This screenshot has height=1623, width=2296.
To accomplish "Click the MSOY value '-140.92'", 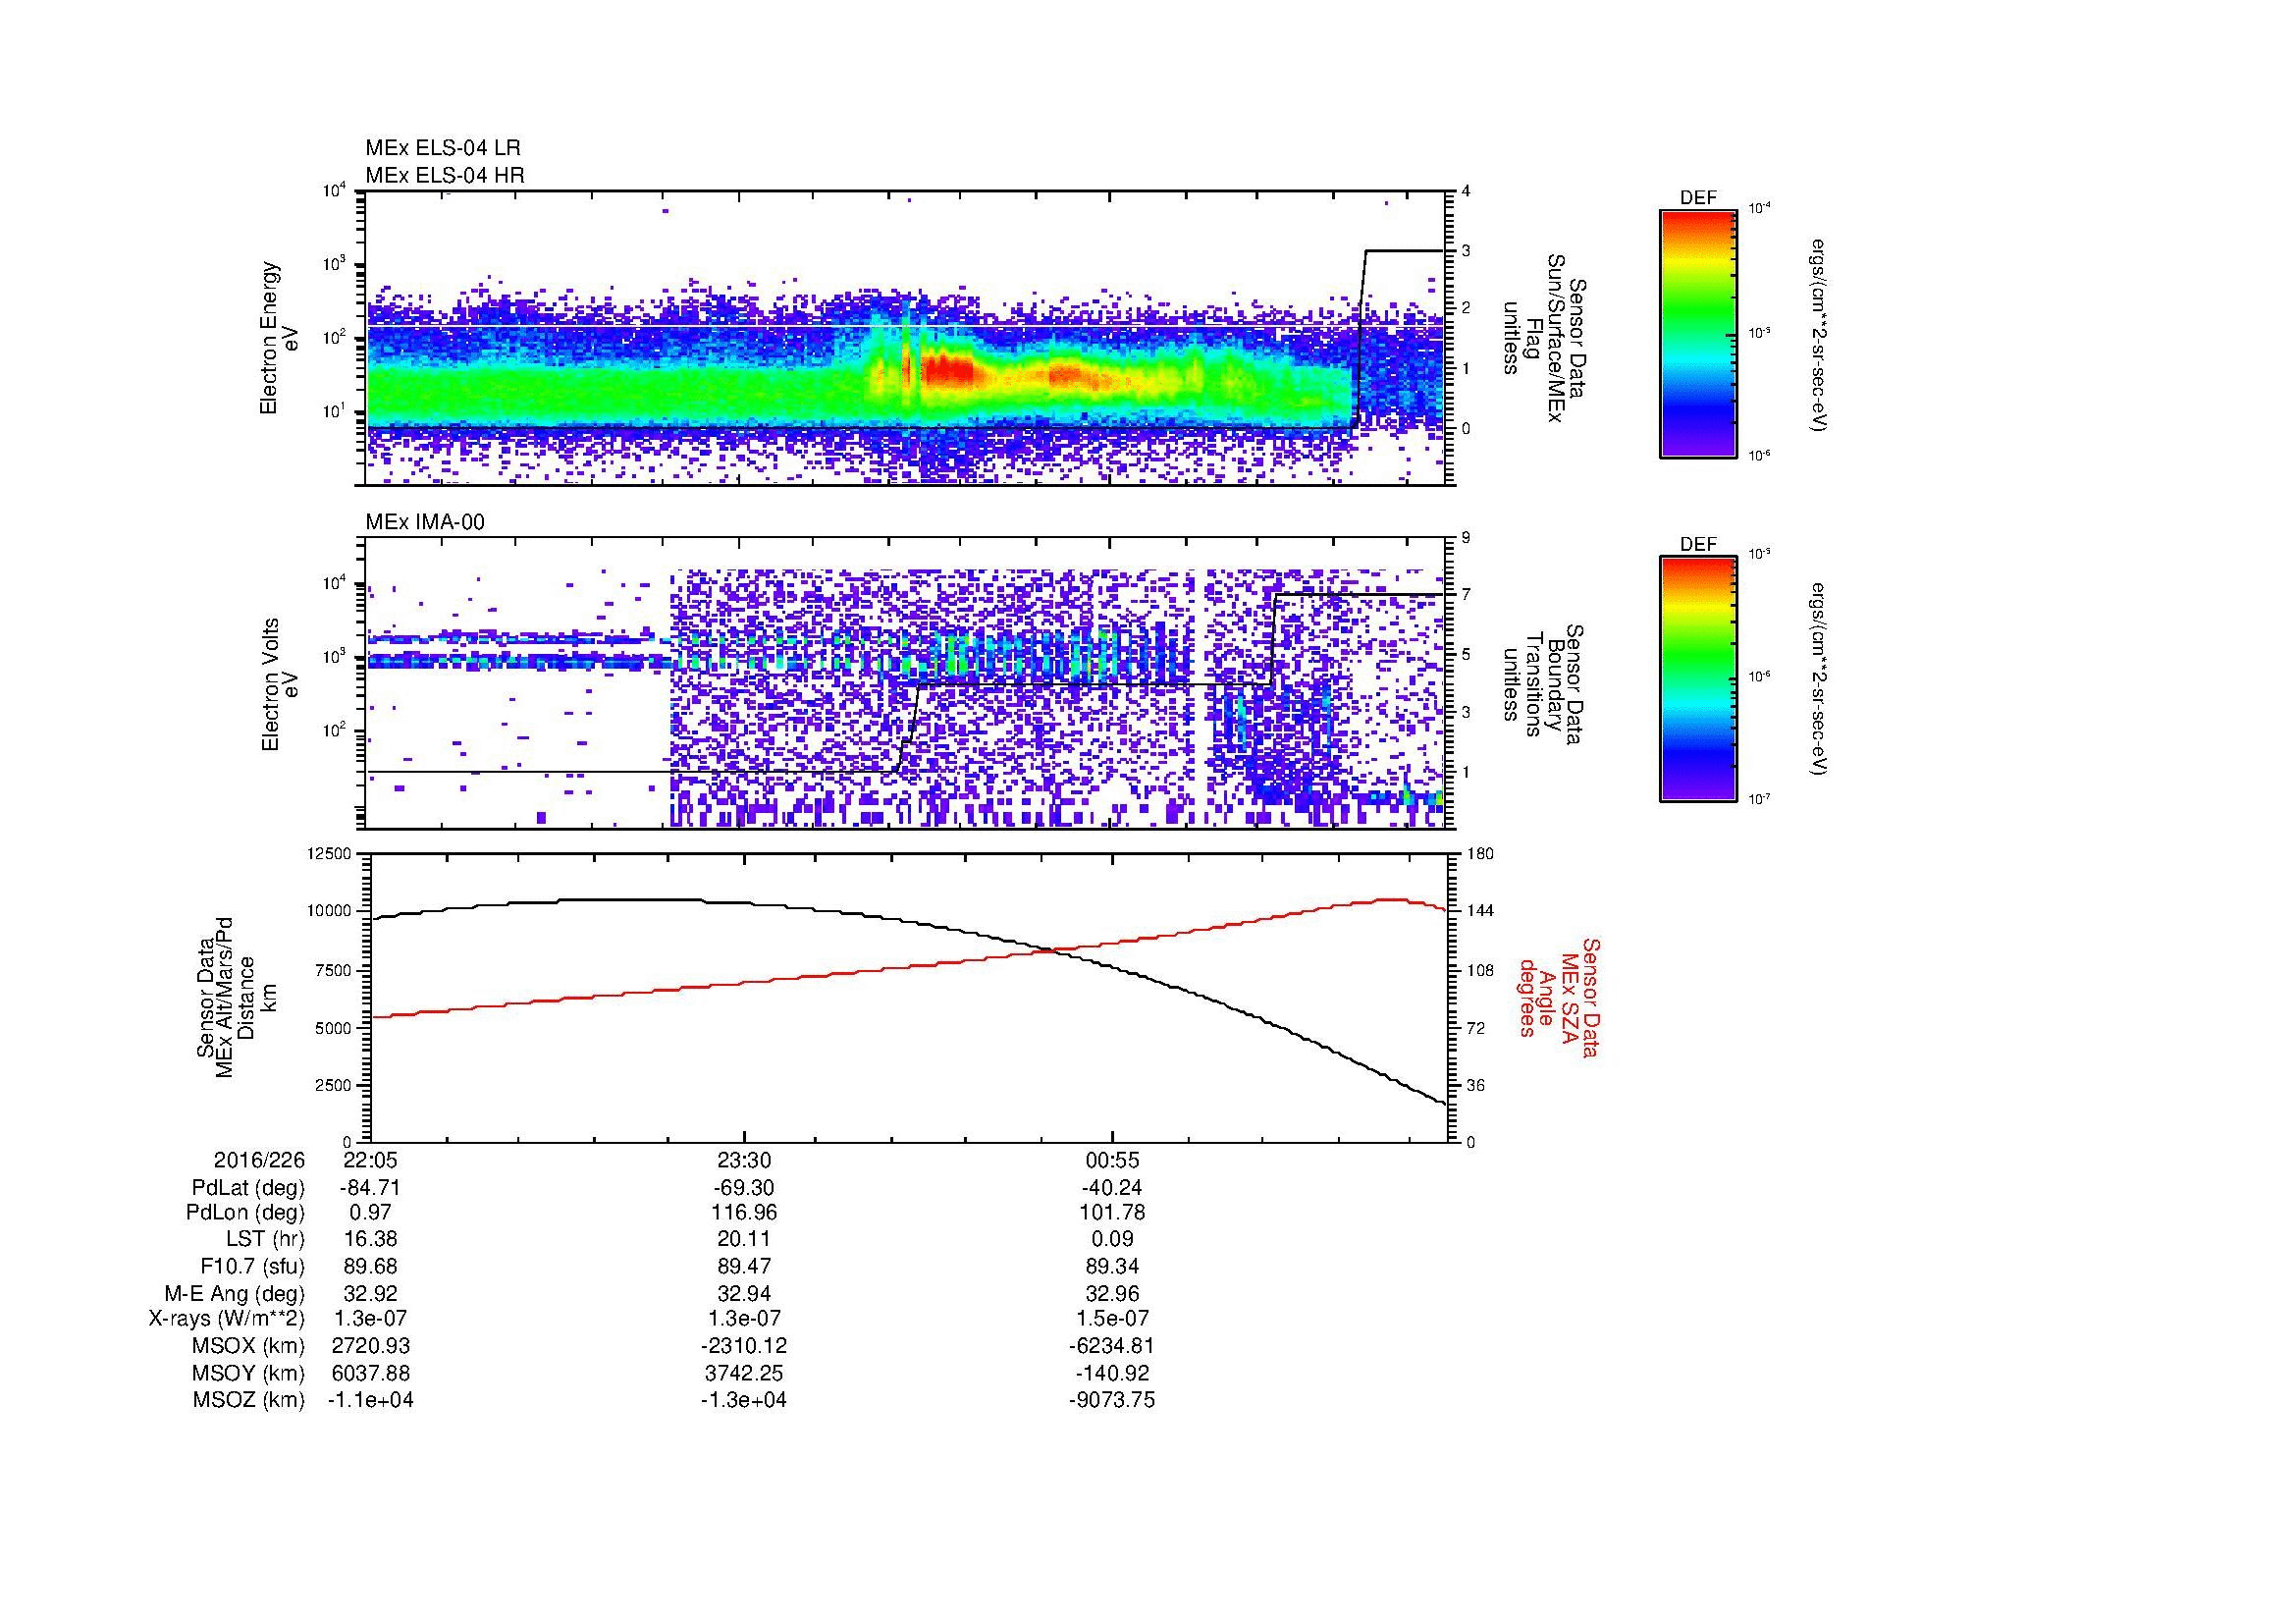I will click(x=1112, y=1373).
